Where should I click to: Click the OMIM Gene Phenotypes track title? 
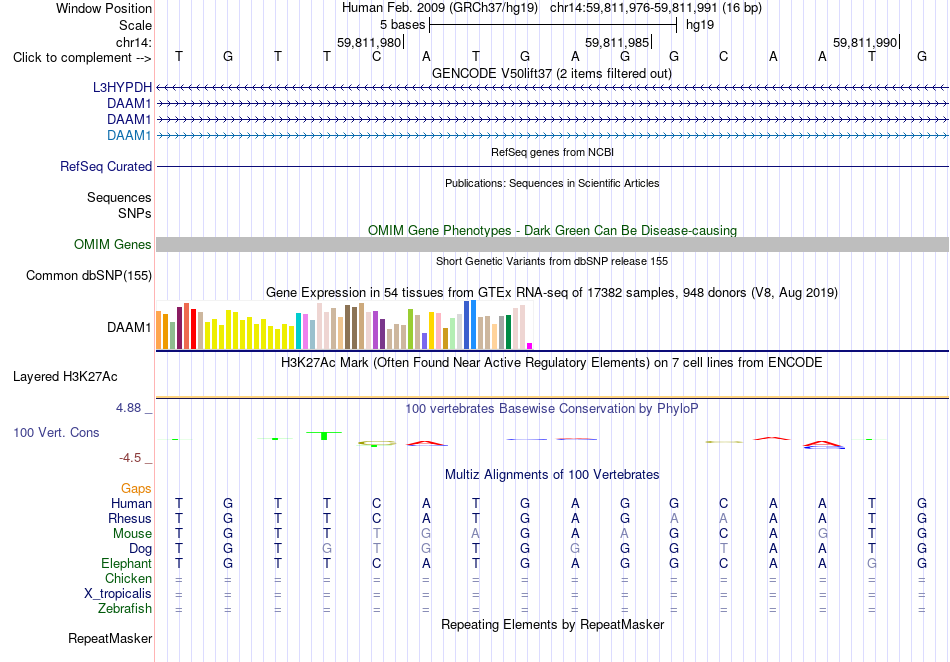pos(552,230)
